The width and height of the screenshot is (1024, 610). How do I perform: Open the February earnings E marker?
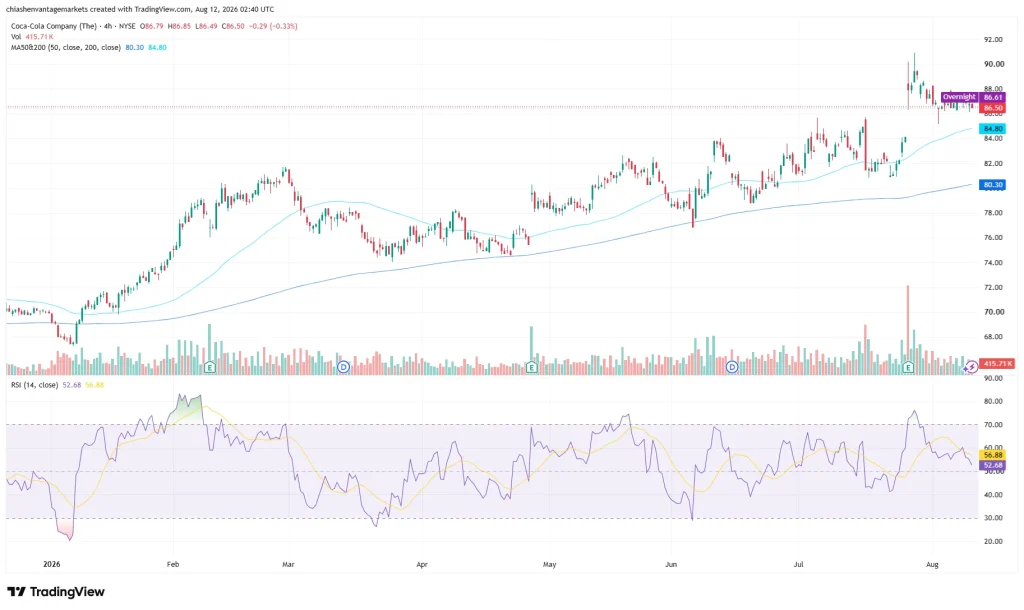point(210,367)
